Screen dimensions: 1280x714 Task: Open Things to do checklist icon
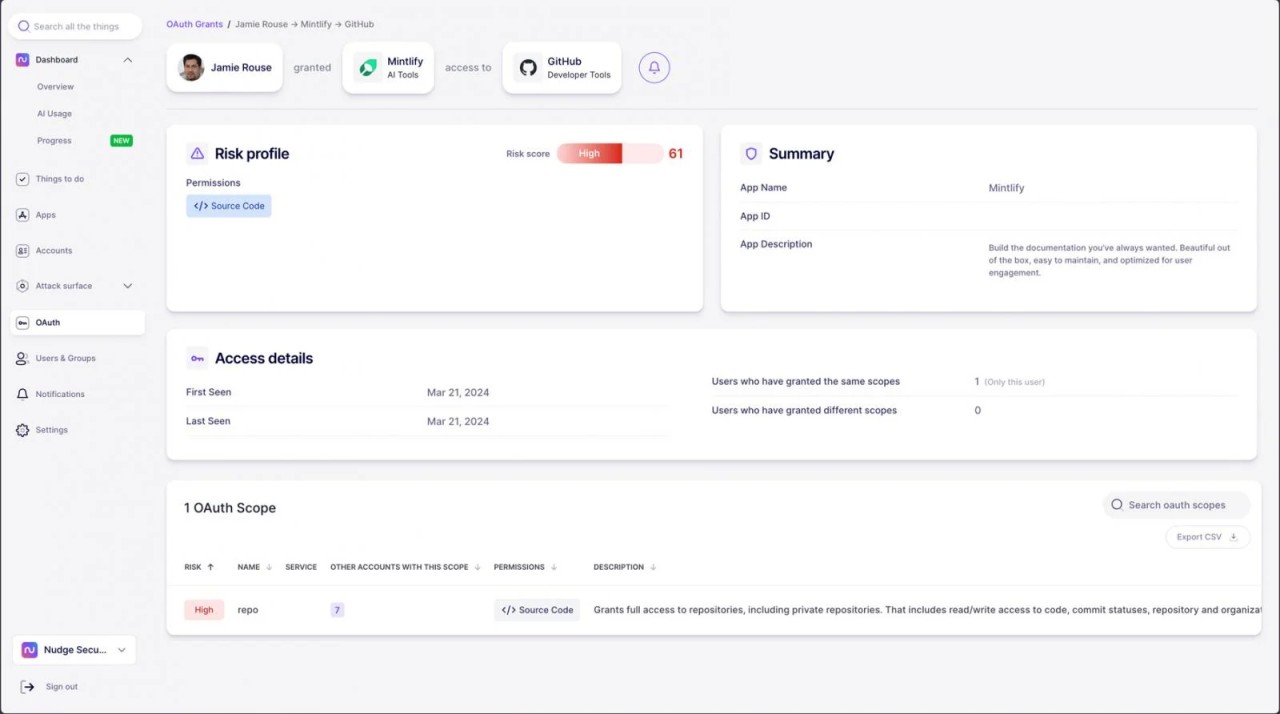23,179
